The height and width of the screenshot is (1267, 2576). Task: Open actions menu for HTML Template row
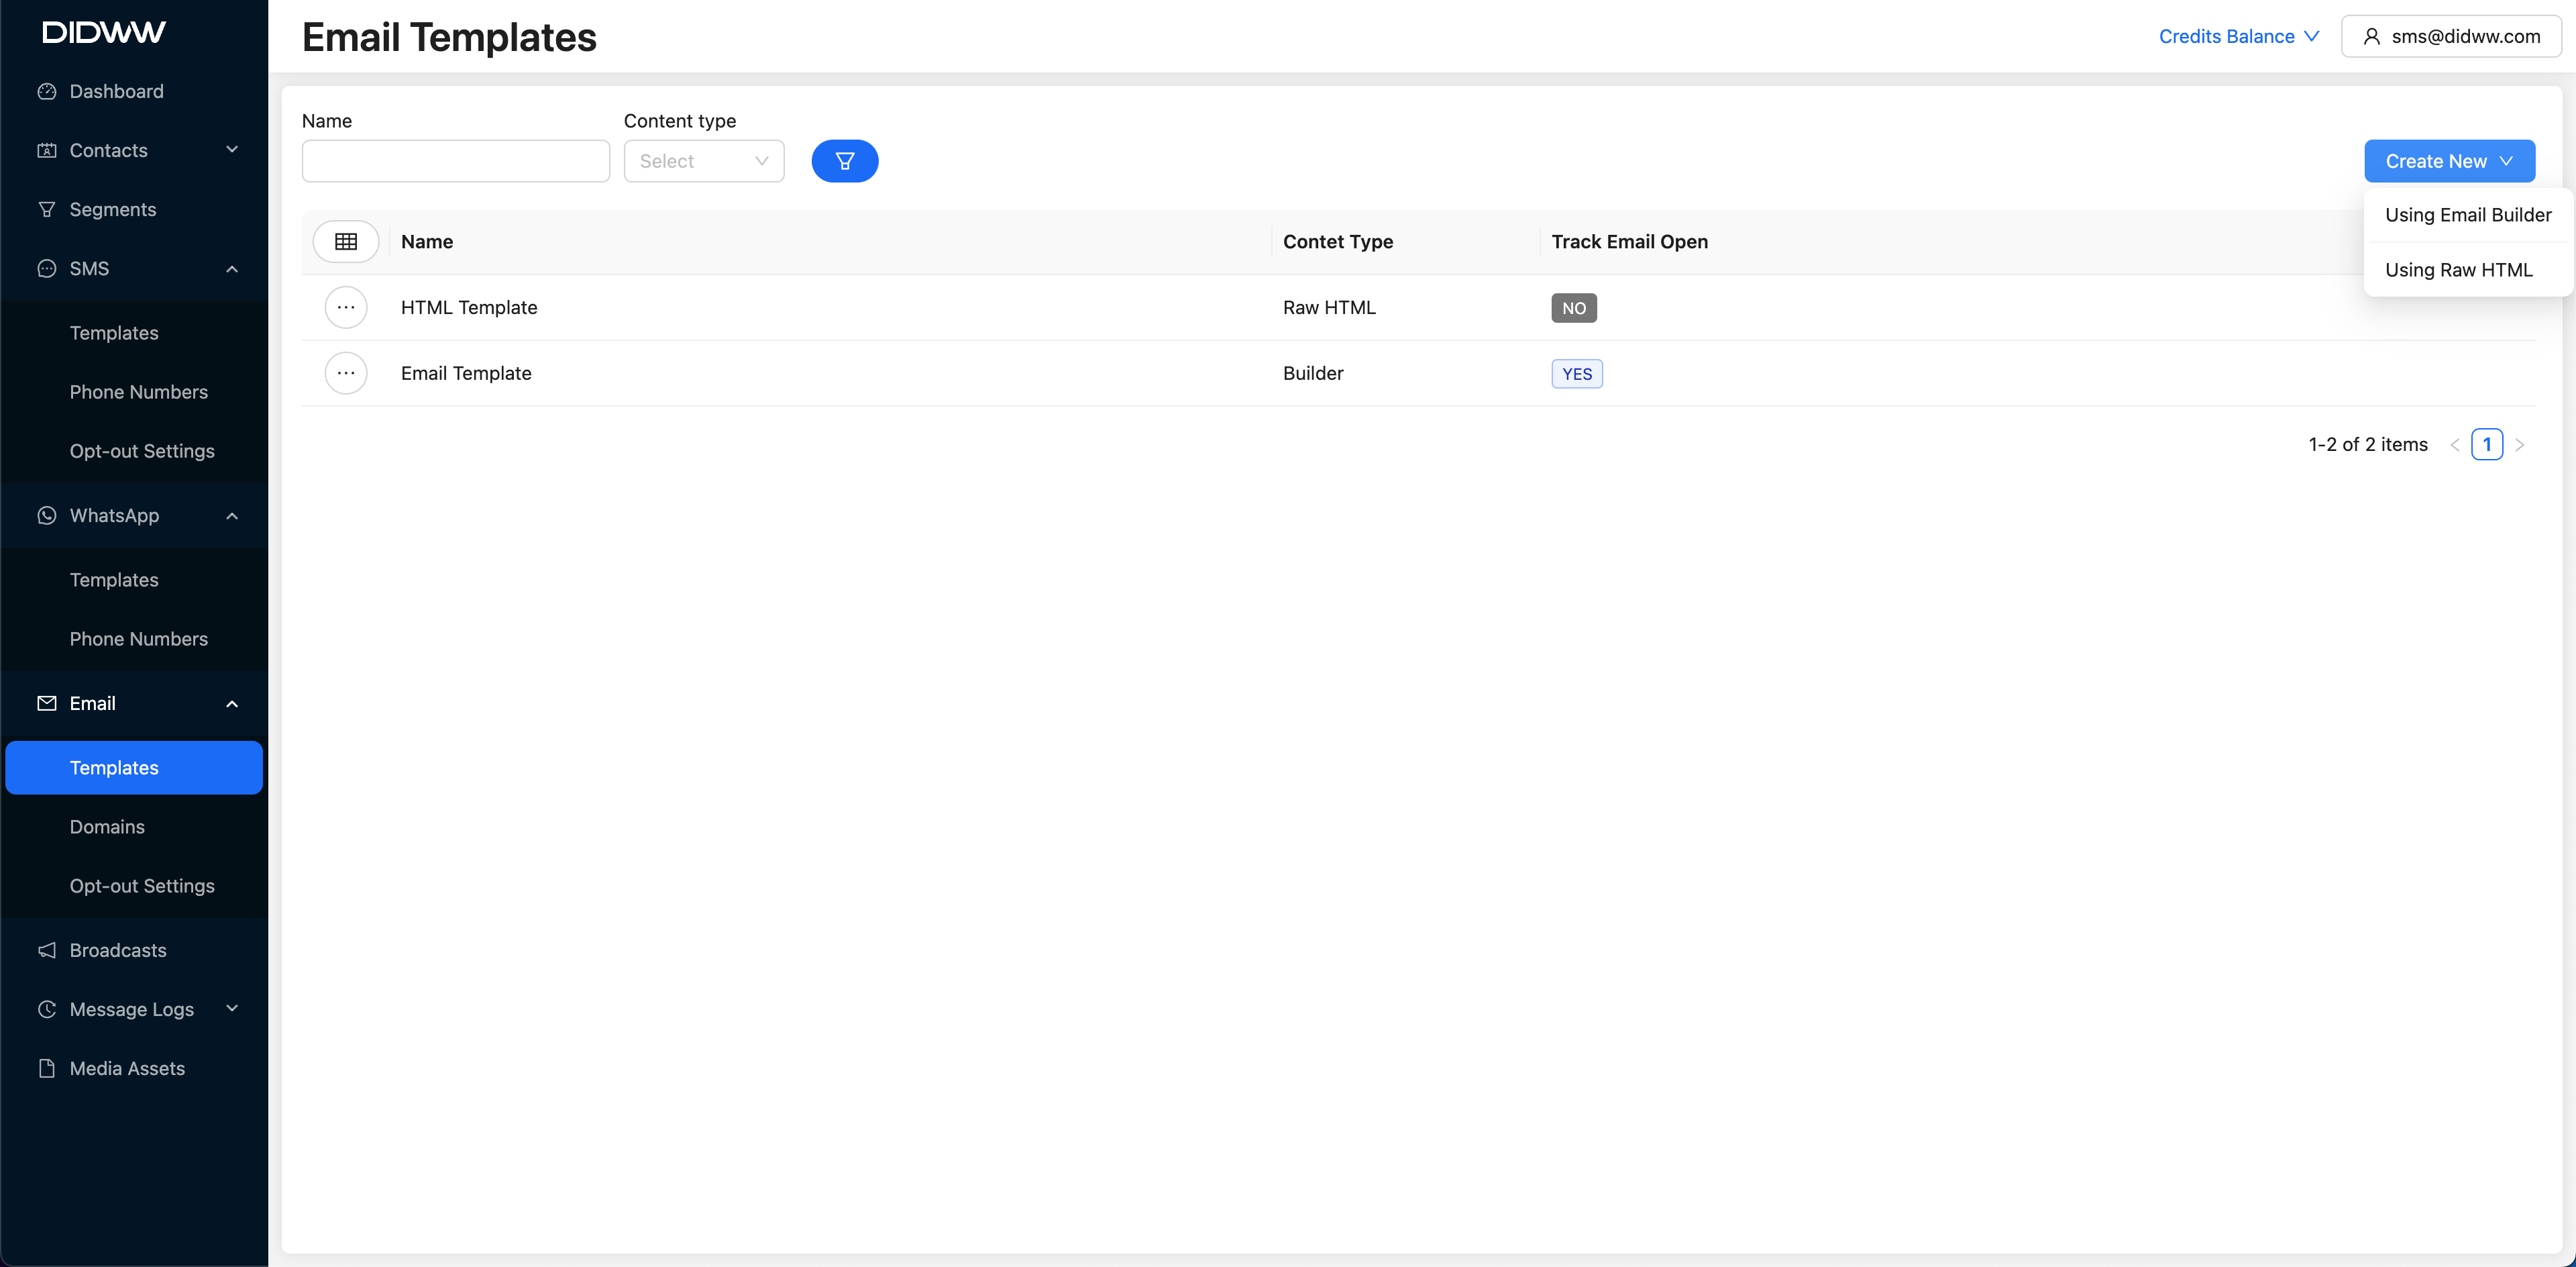(x=346, y=307)
